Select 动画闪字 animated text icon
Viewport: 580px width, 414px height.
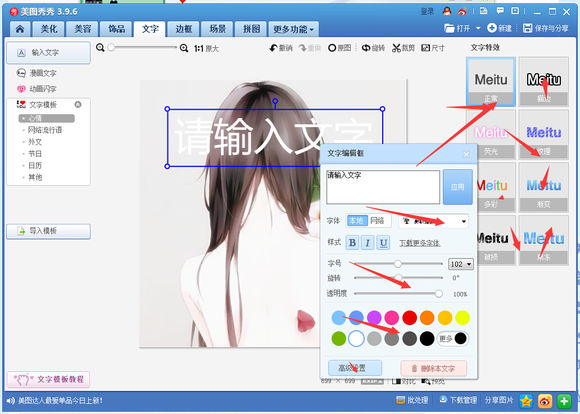pos(21,89)
